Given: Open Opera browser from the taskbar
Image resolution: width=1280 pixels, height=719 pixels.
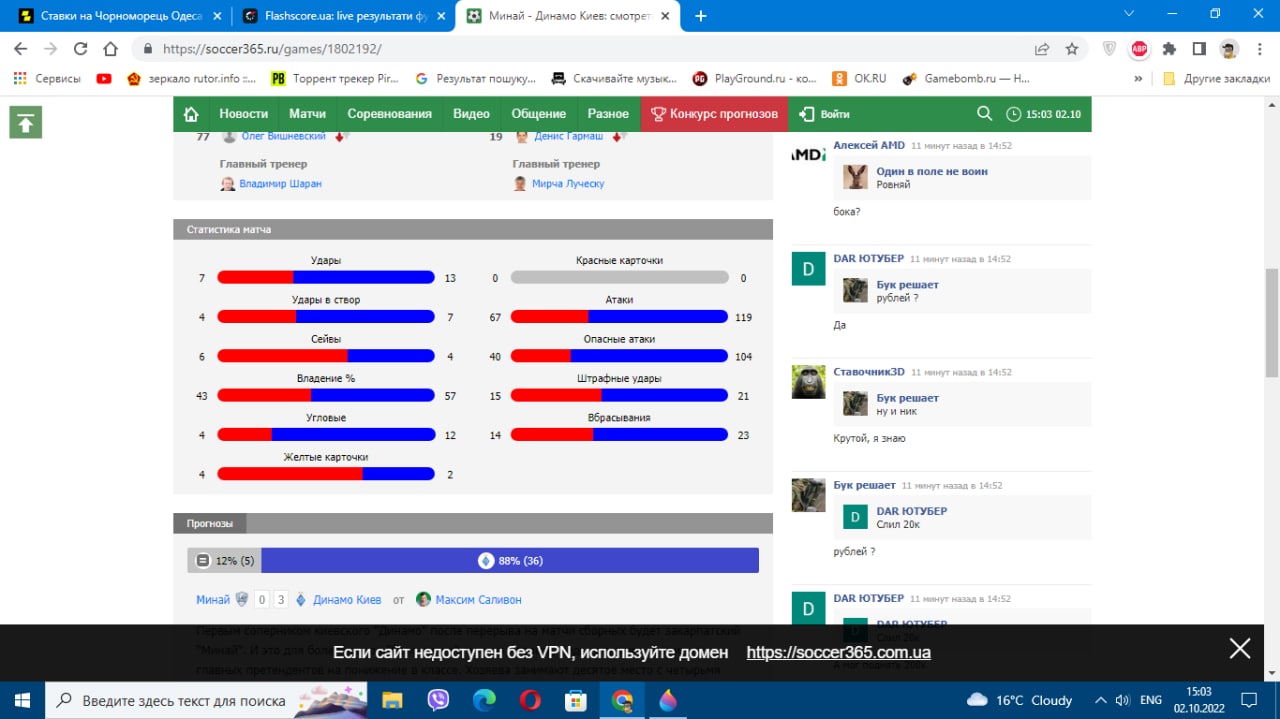Looking at the screenshot, I should pos(530,700).
